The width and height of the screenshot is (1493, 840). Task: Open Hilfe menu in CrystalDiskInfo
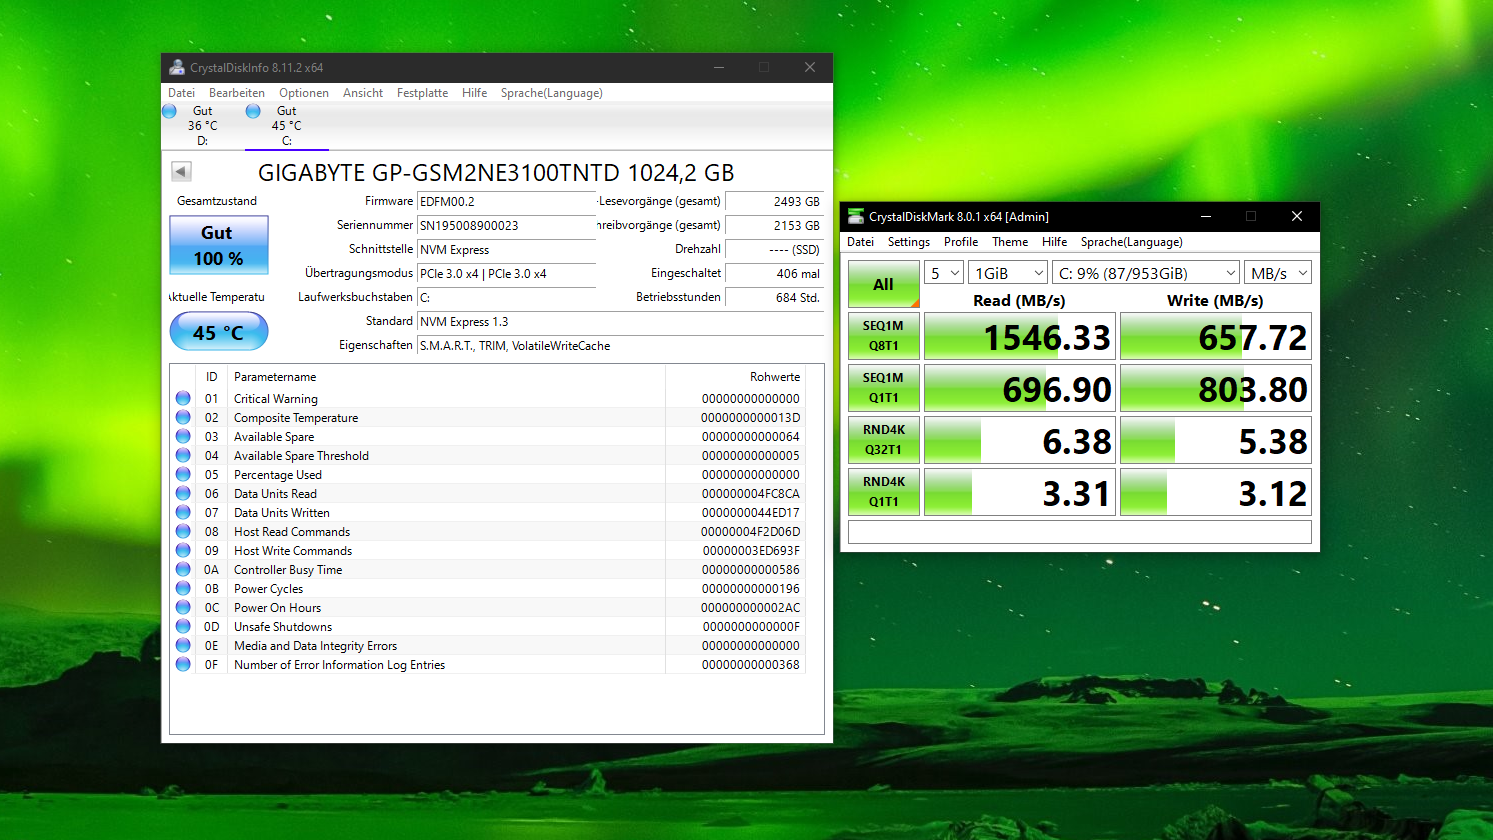tap(474, 93)
